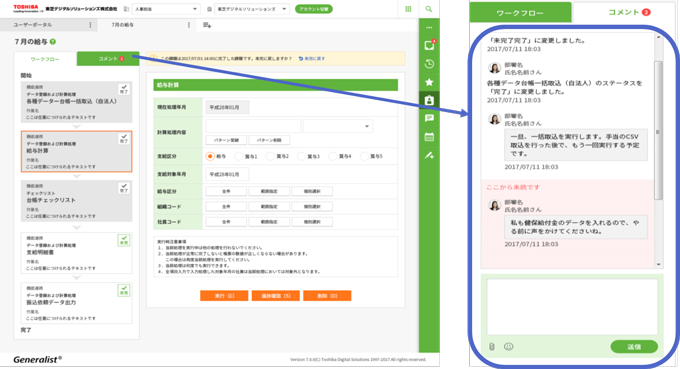The height and width of the screenshot is (369, 680).
Task: Select the 給与 radio button
Action: pyautogui.click(x=210, y=156)
